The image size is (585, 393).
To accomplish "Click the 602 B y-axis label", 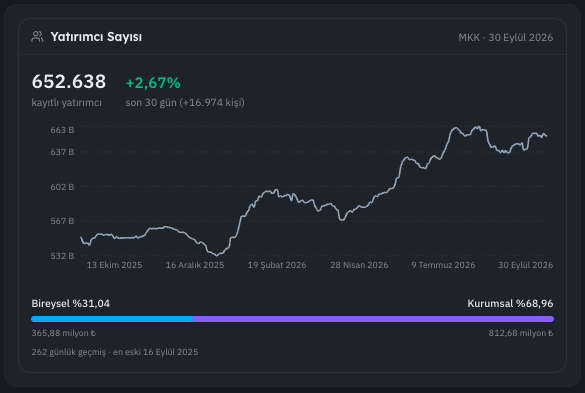I will [62, 187].
